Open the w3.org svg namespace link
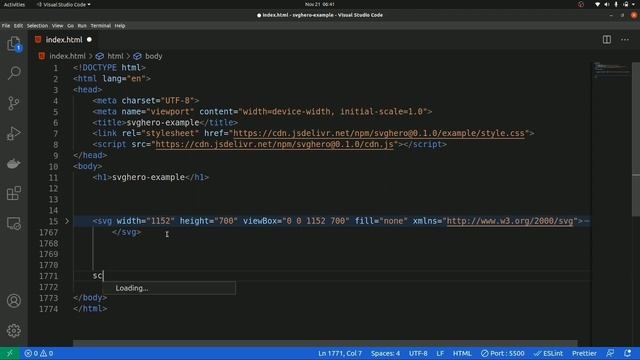The width and height of the screenshot is (640, 360). pos(510,221)
